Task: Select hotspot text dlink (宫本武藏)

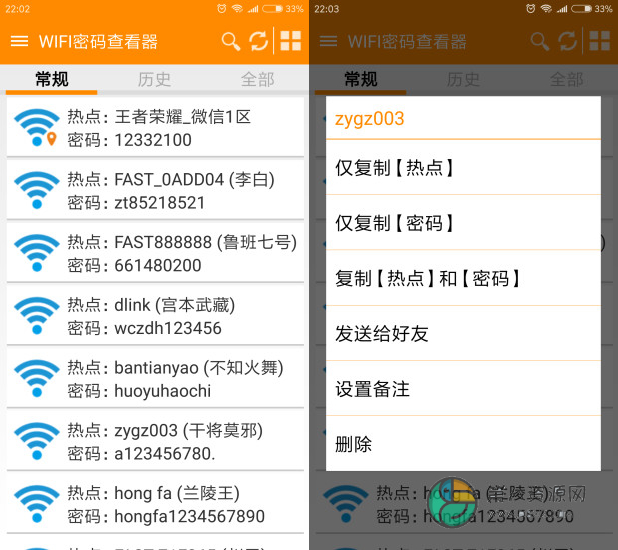Action: 175,305
